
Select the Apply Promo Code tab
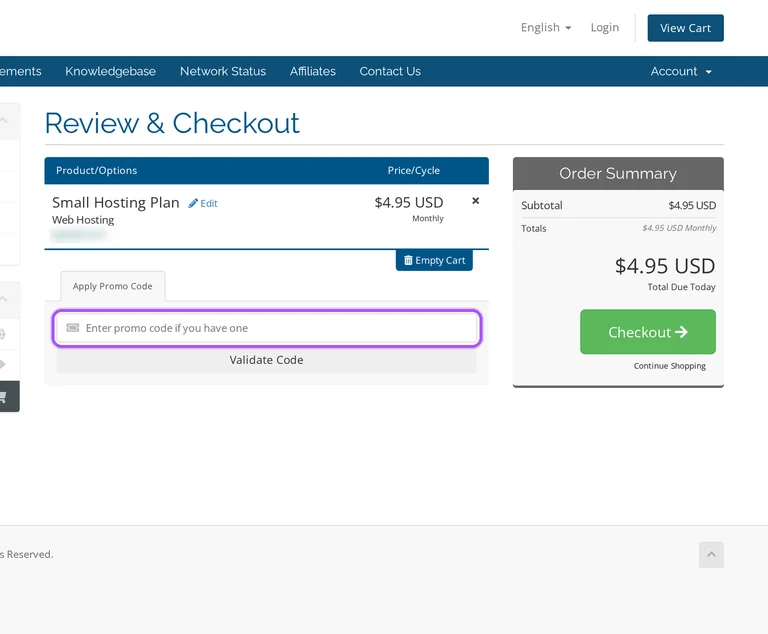pos(113,286)
